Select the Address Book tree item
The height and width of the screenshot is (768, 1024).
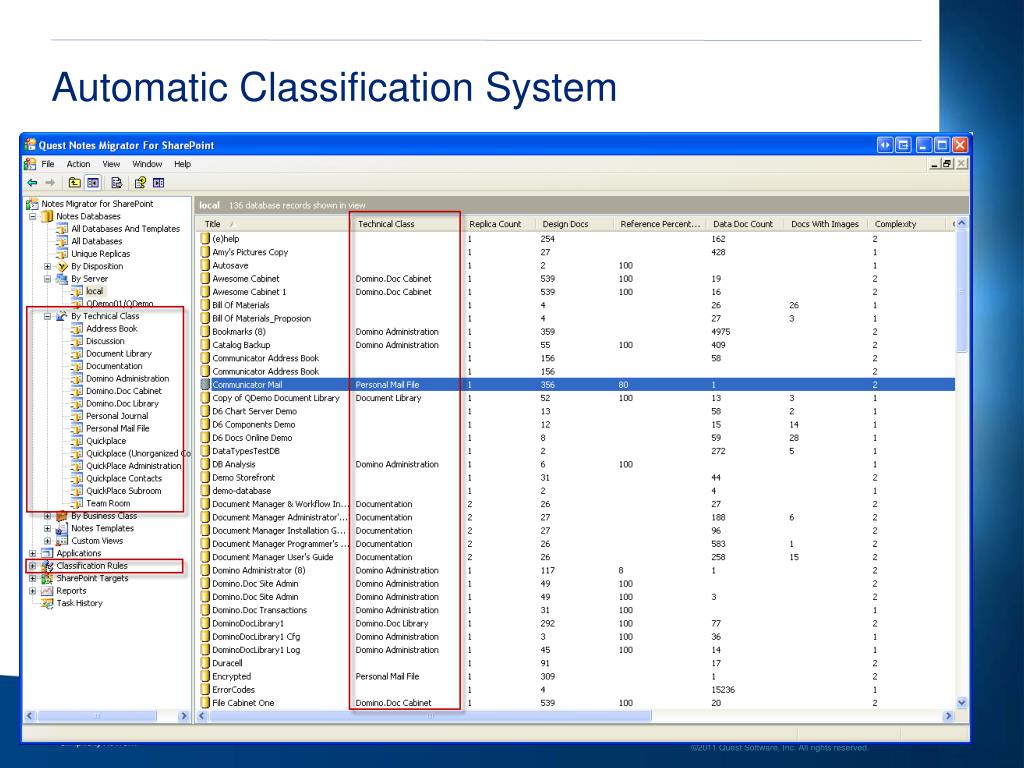click(x=112, y=328)
